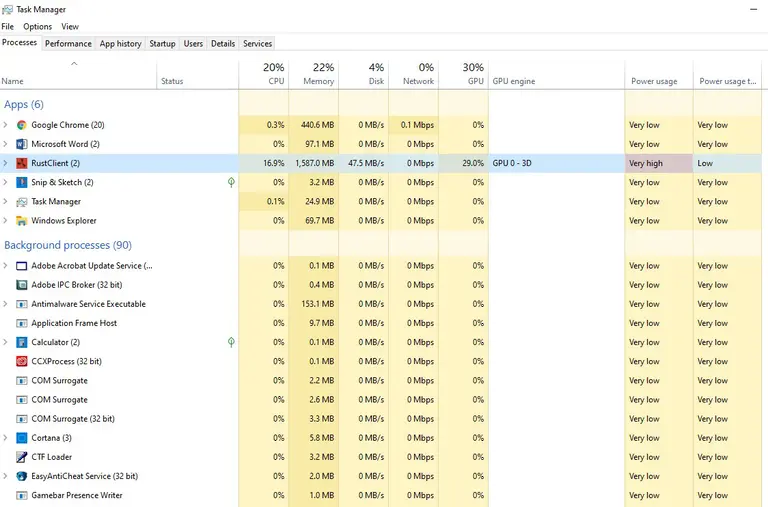Click Antimalware's 153.1 MB memory value
Viewport: 768px width, 507px height.
[x=317, y=304]
